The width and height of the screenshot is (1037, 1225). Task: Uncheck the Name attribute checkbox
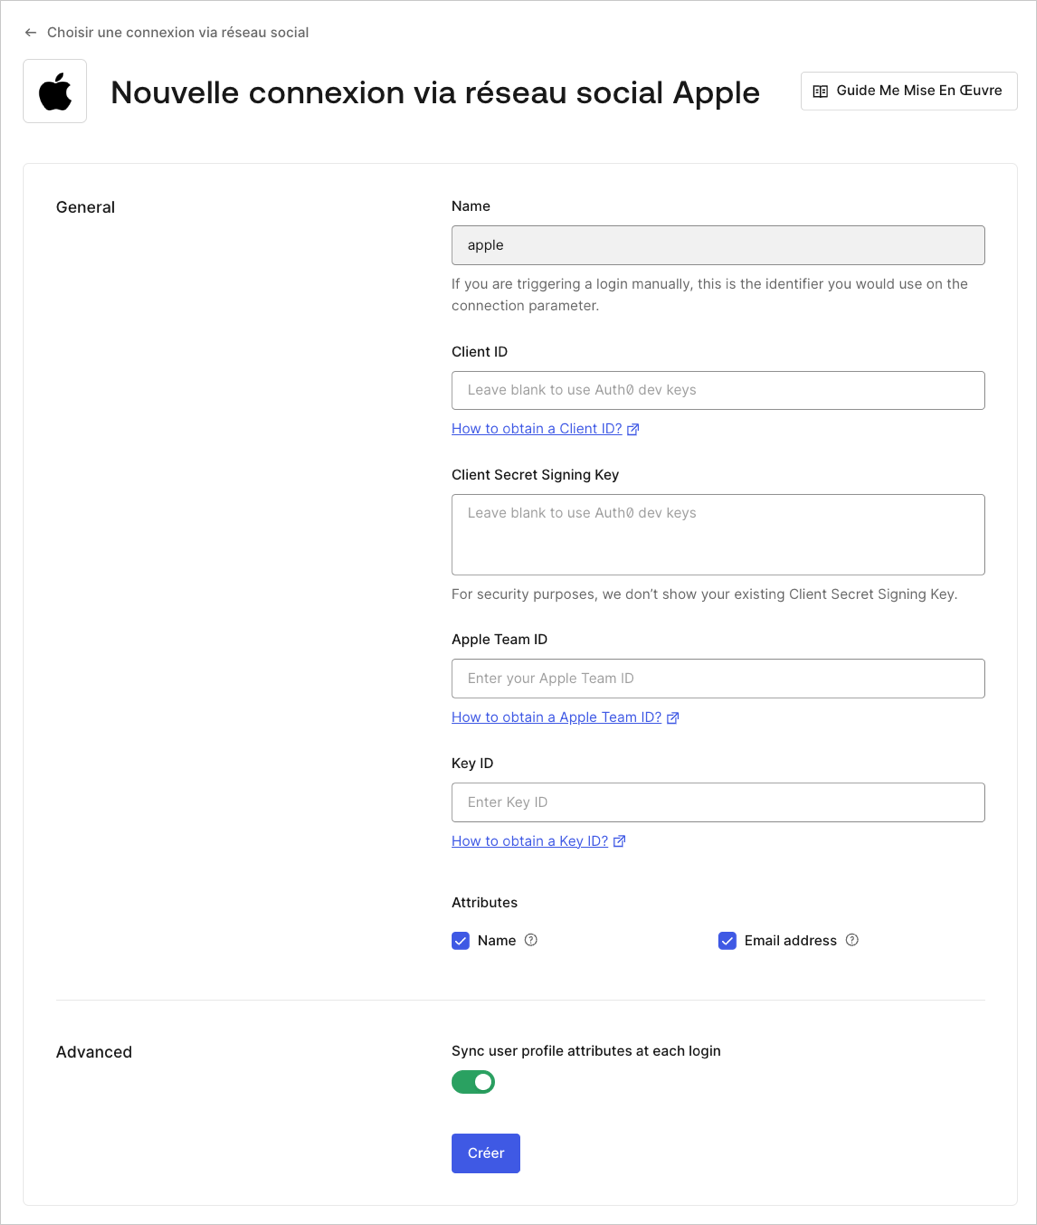pos(461,941)
